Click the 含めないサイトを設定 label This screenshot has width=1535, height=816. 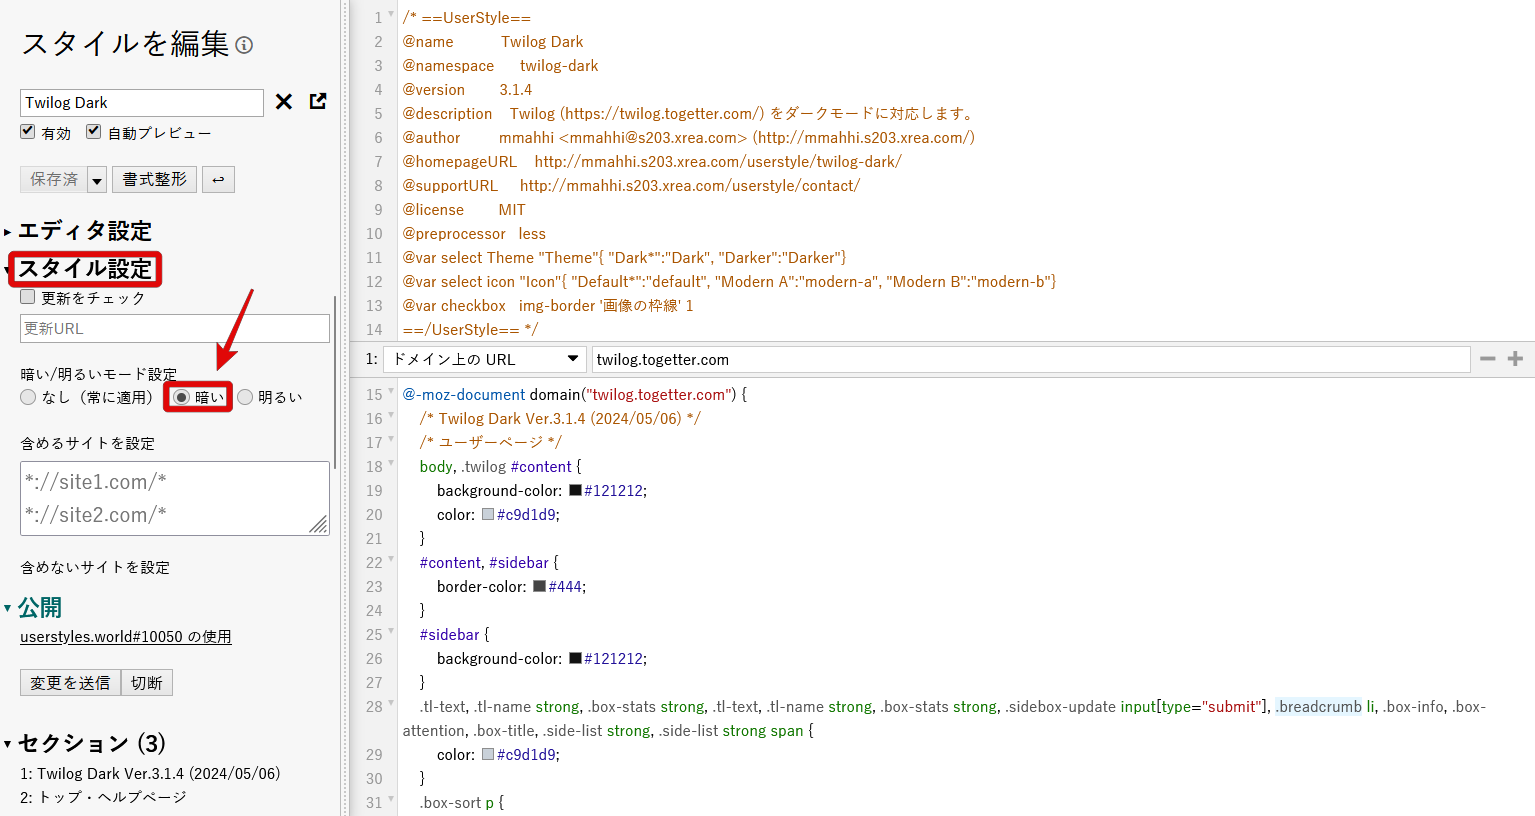(x=95, y=567)
